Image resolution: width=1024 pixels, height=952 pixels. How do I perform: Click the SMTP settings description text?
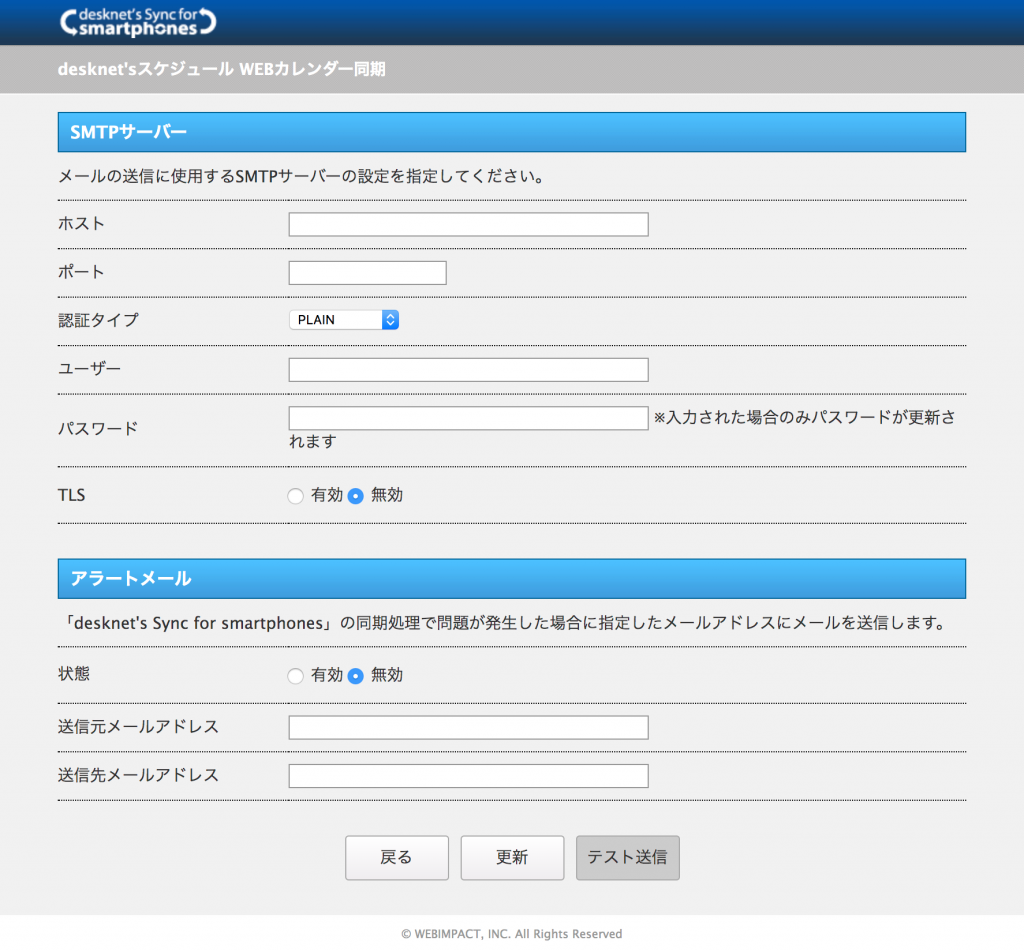click(x=302, y=176)
